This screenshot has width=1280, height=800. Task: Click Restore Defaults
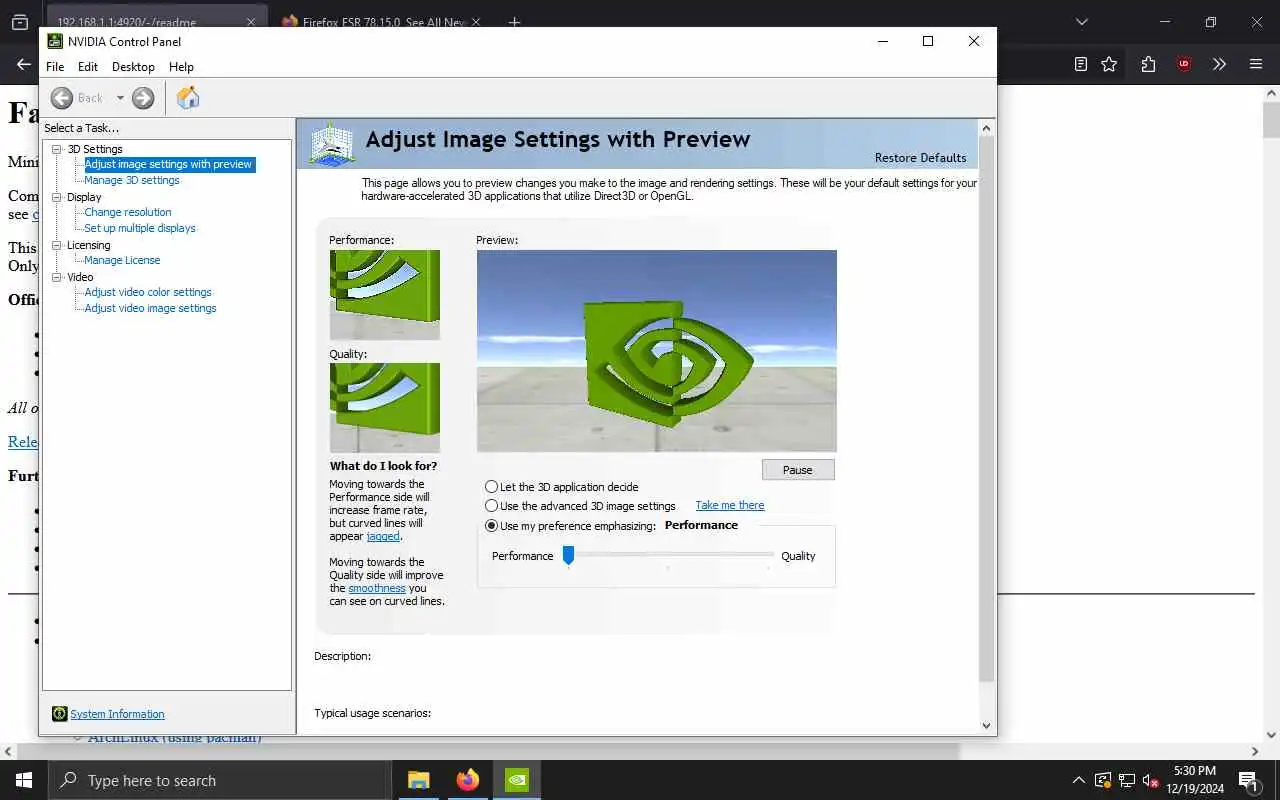pos(920,158)
